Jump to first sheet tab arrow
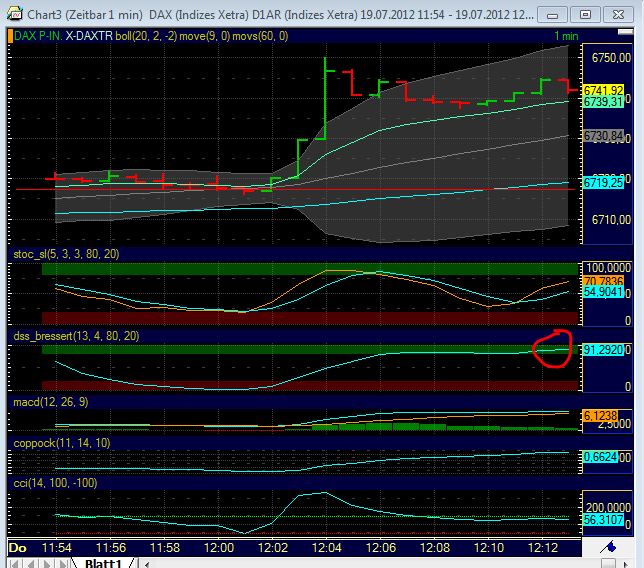The width and height of the screenshot is (644, 568). coord(14,563)
